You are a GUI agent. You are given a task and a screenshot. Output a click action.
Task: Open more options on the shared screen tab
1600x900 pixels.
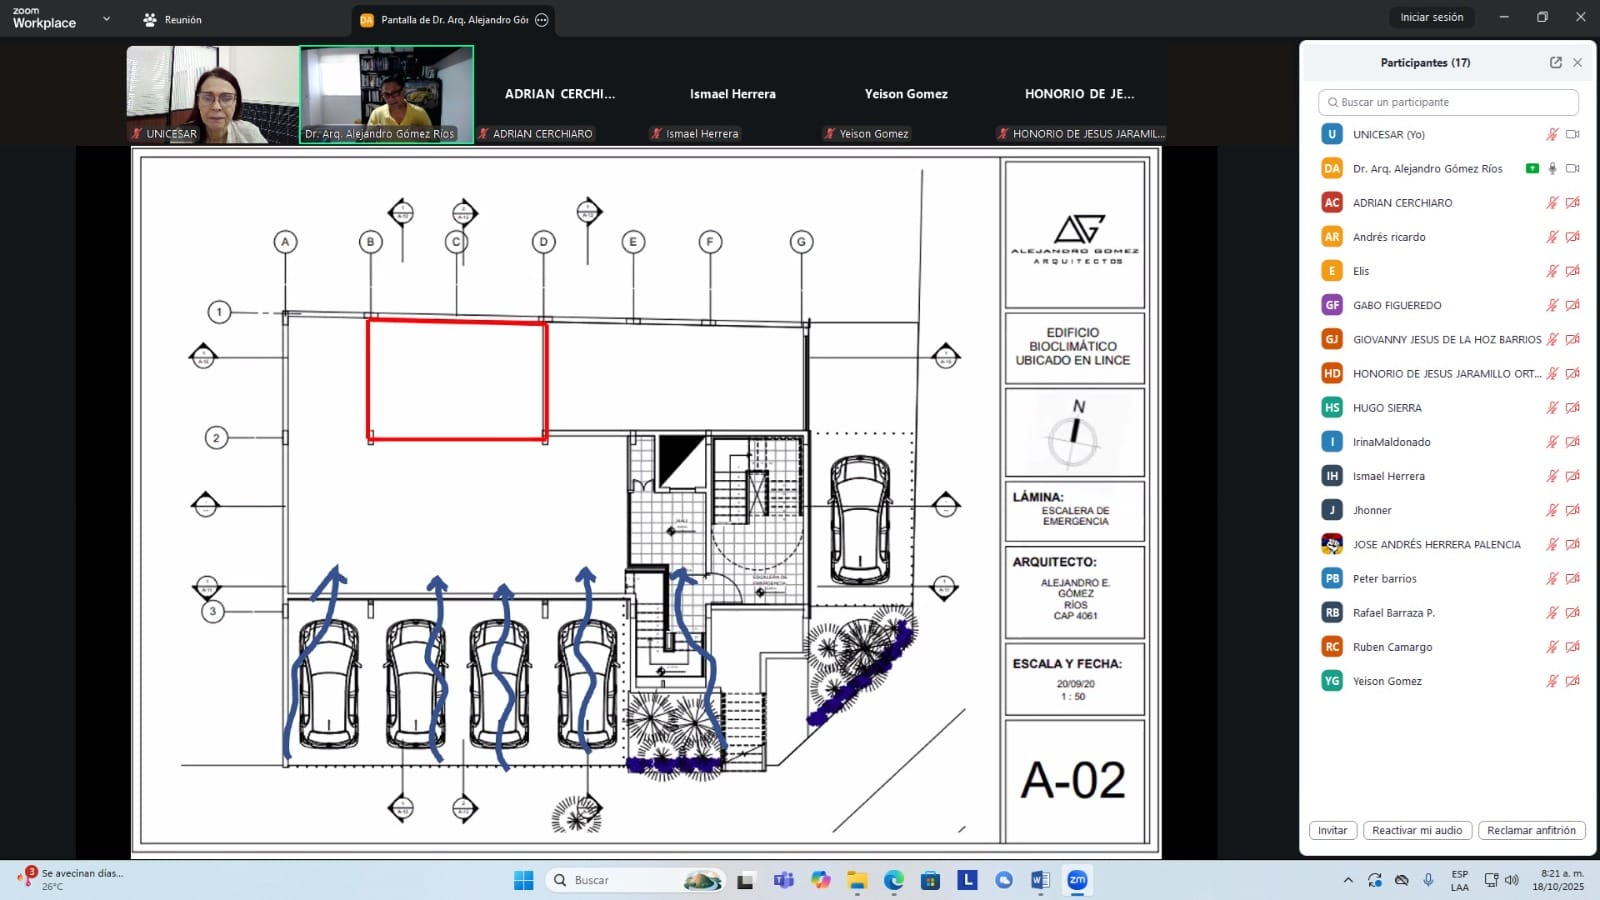(x=542, y=20)
